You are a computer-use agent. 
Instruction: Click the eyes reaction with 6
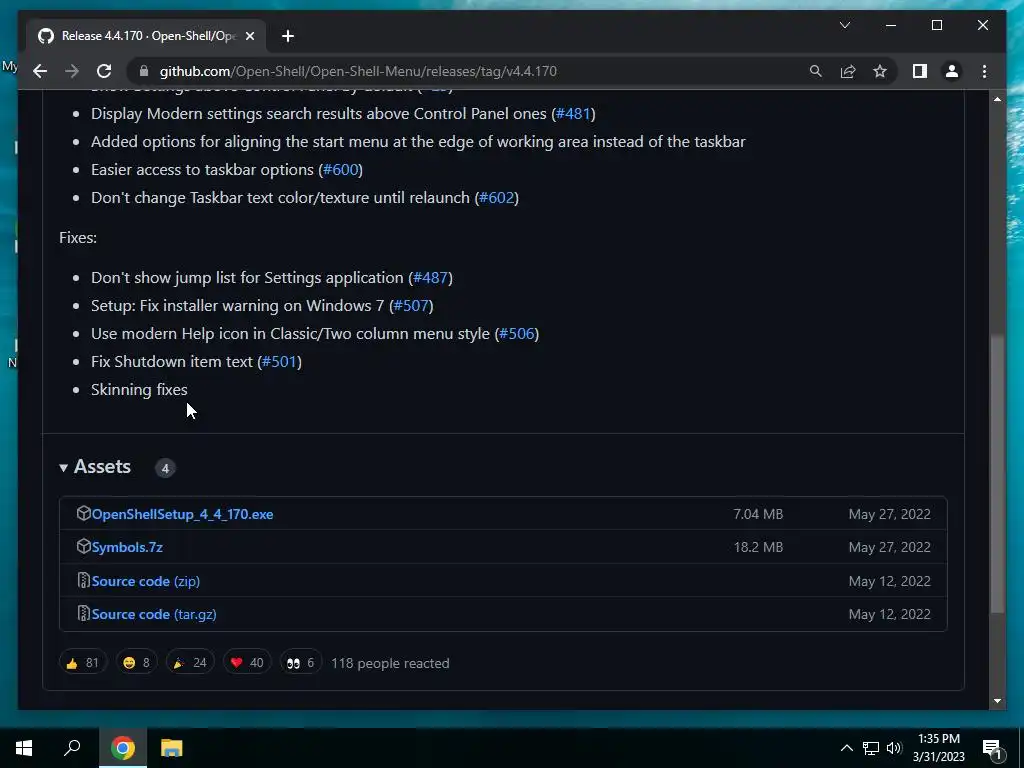(300, 663)
